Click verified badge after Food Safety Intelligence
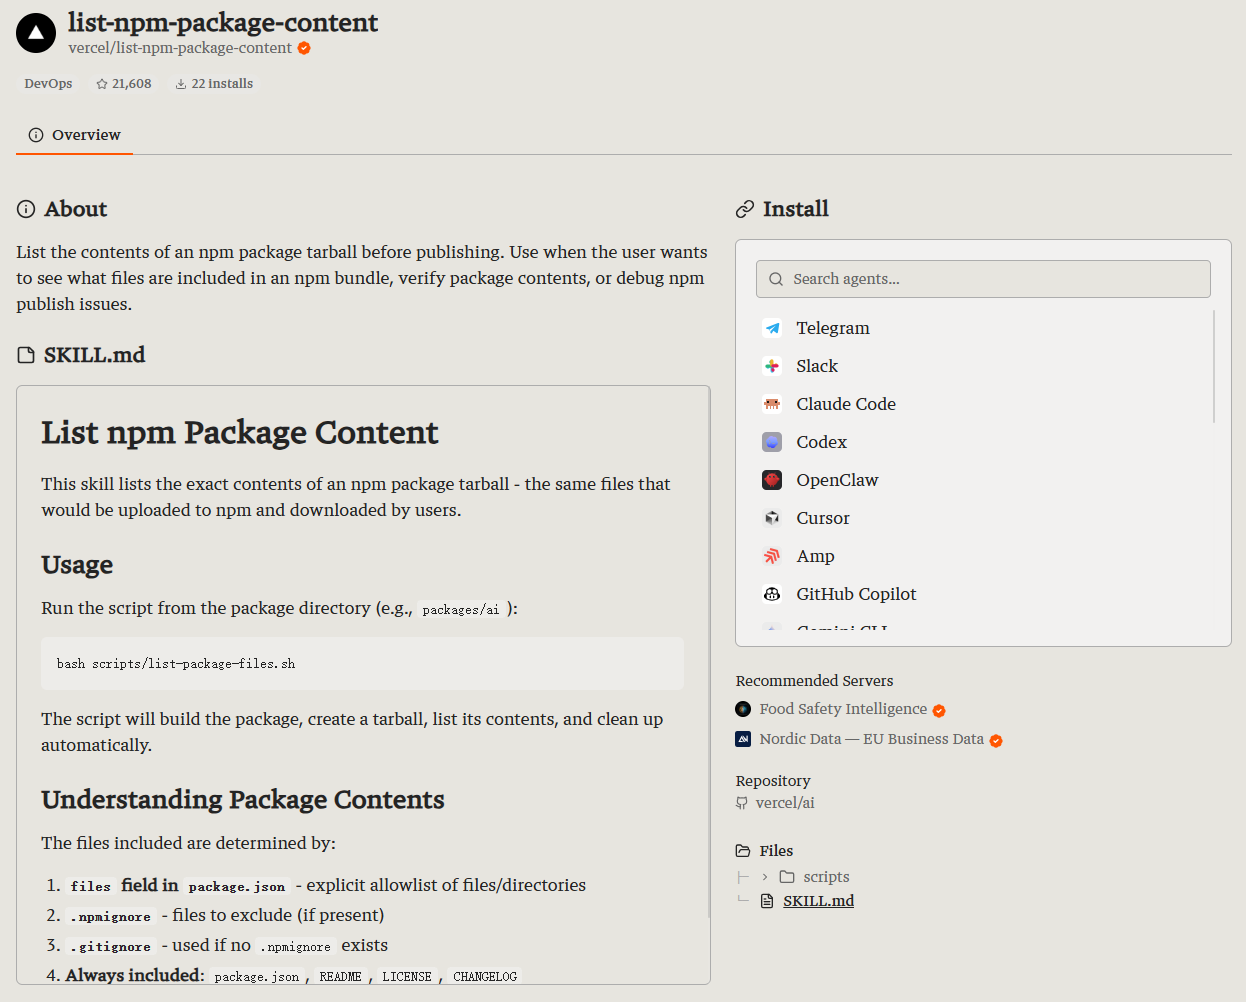1246x1002 pixels. click(x=939, y=711)
